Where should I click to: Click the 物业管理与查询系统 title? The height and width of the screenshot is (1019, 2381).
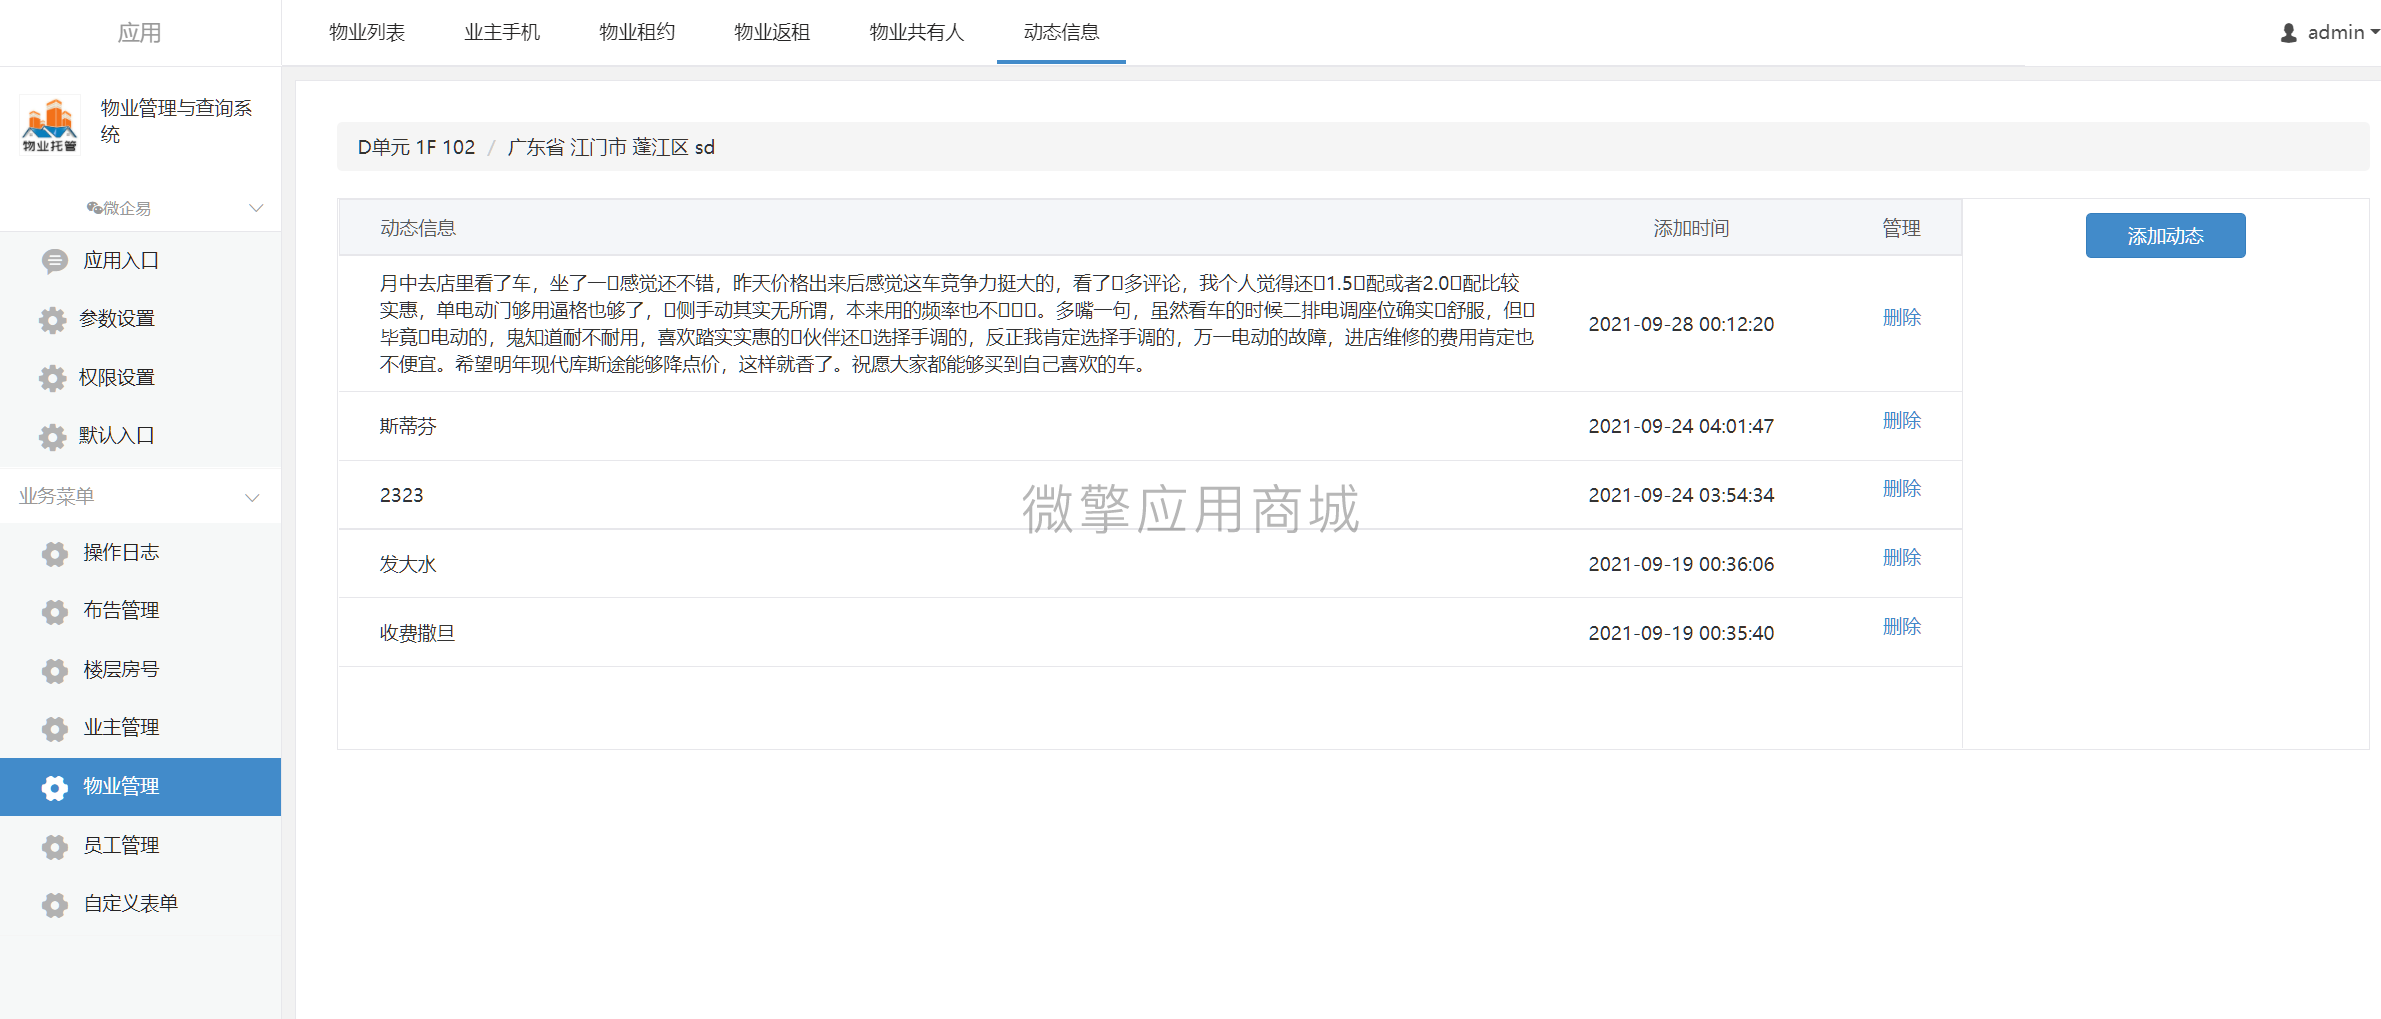176,121
